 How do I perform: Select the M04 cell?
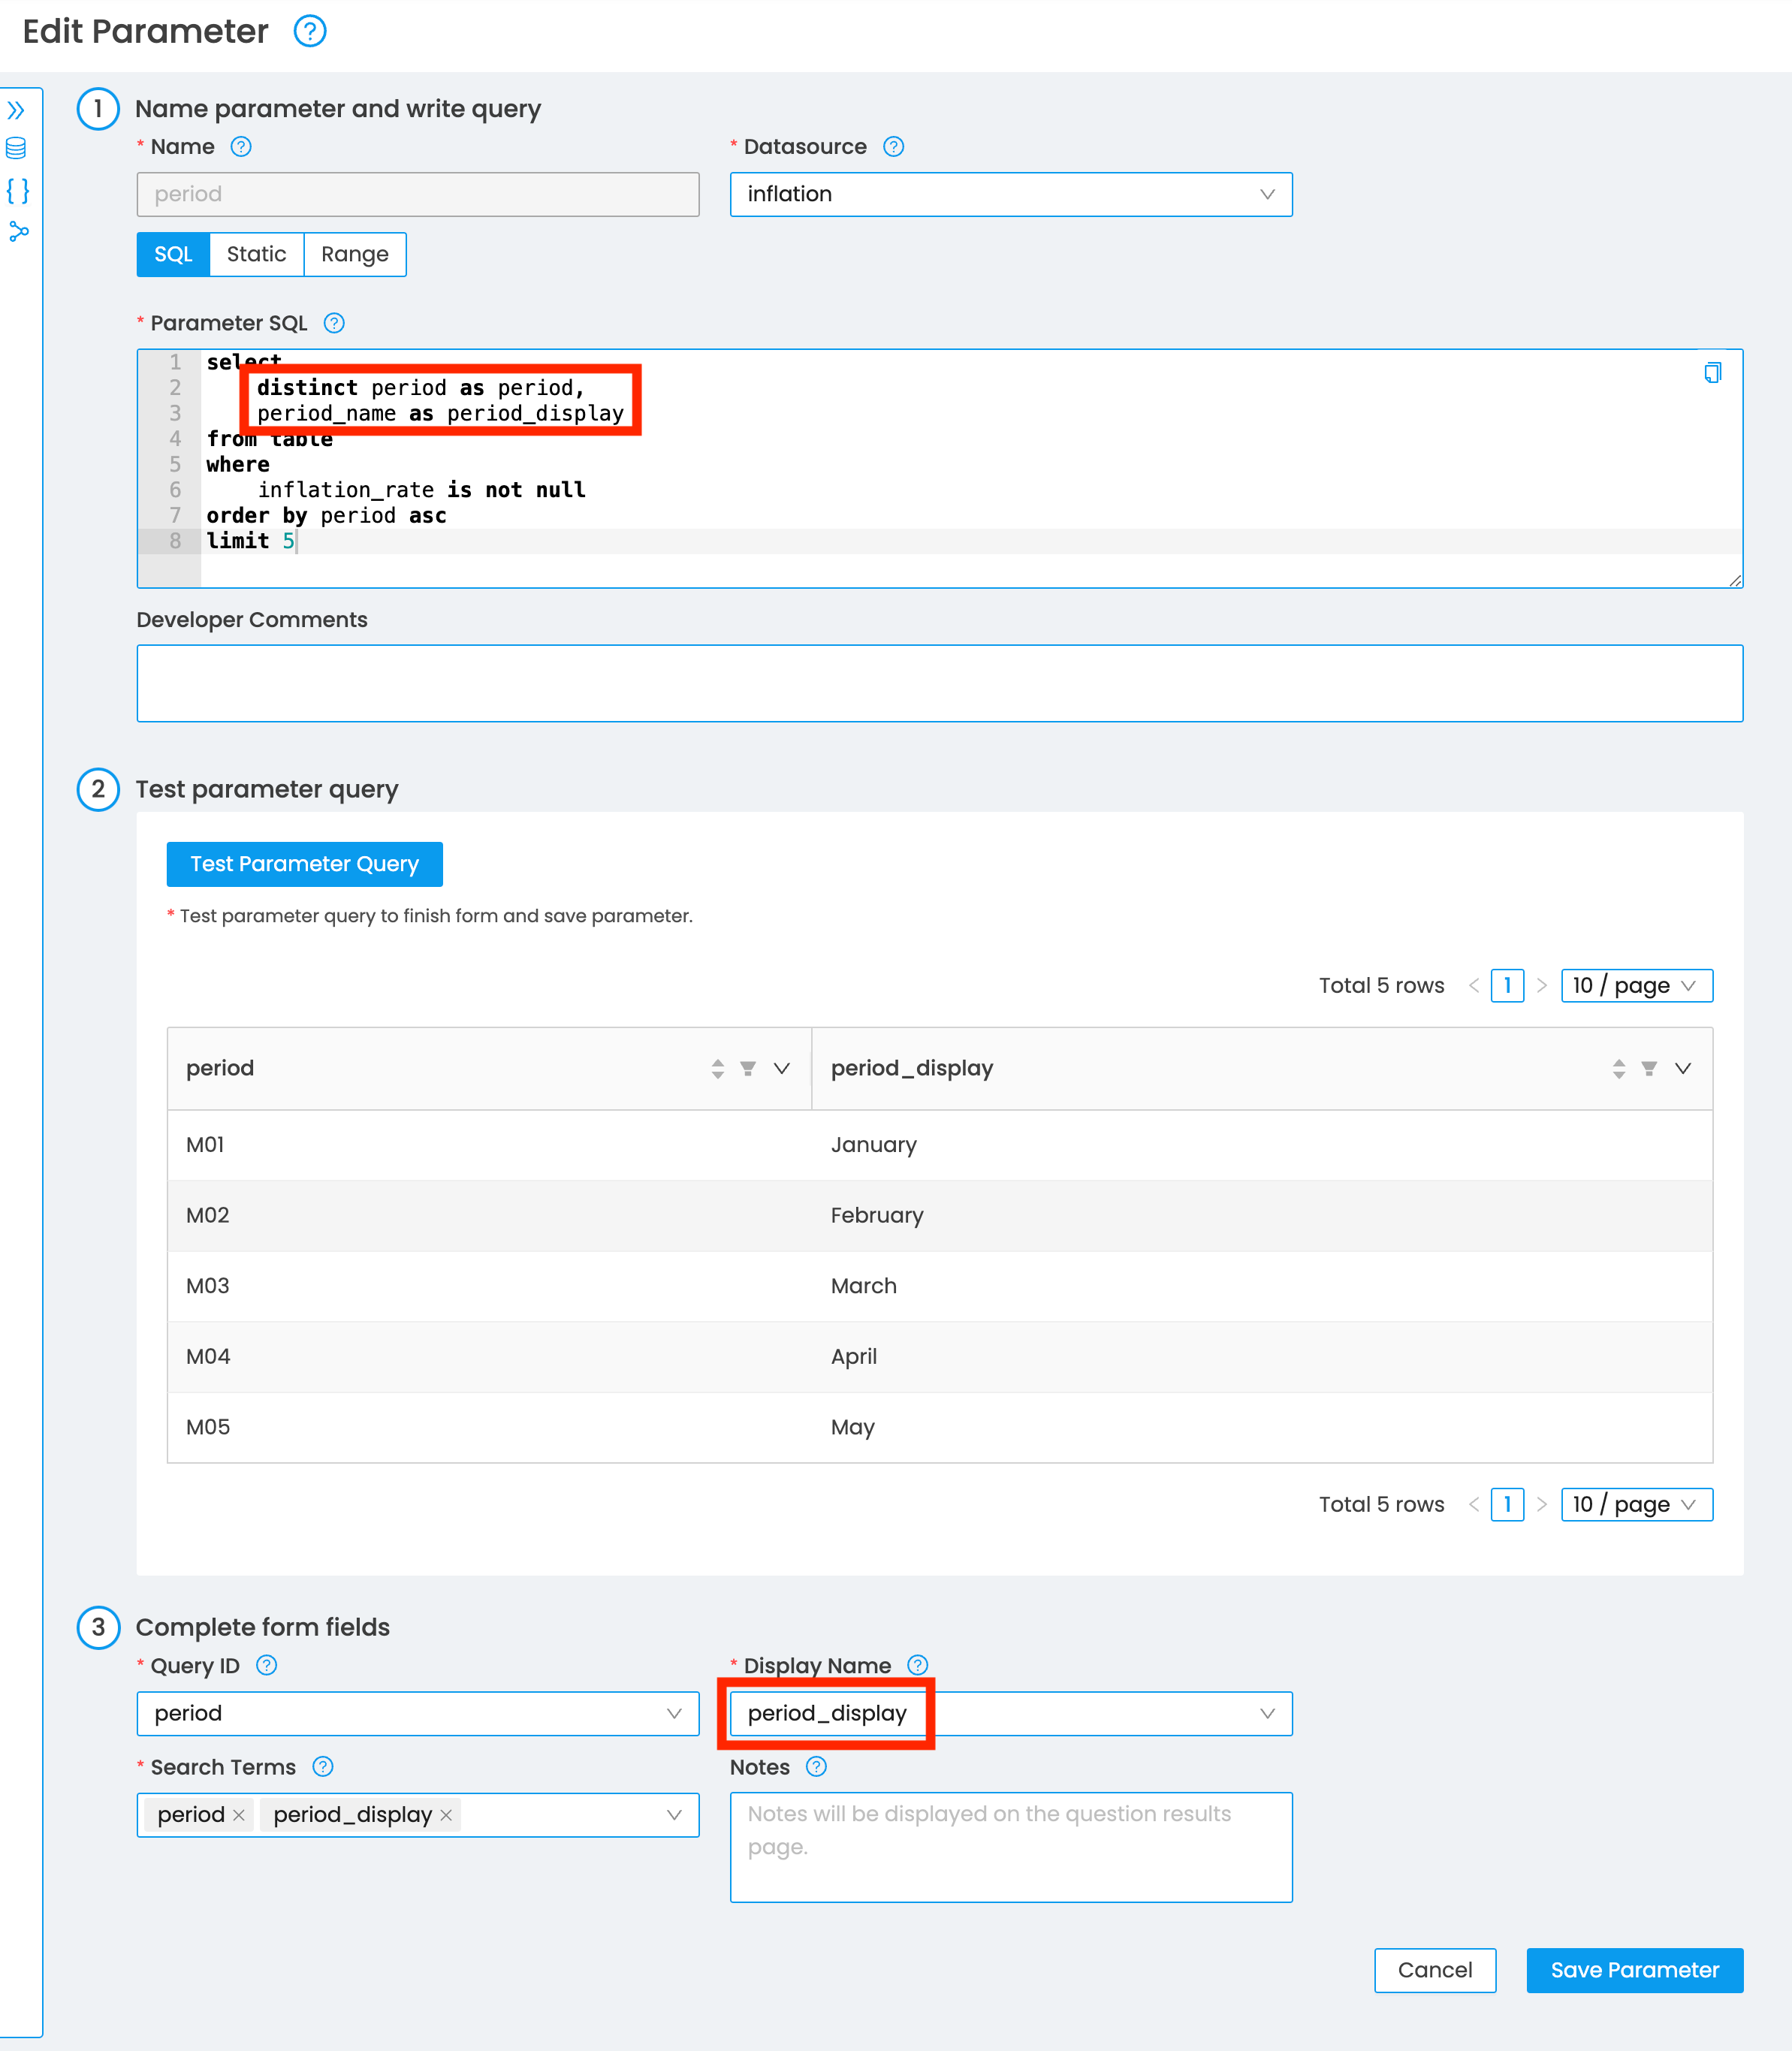pyautogui.click(x=489, y=1357)
